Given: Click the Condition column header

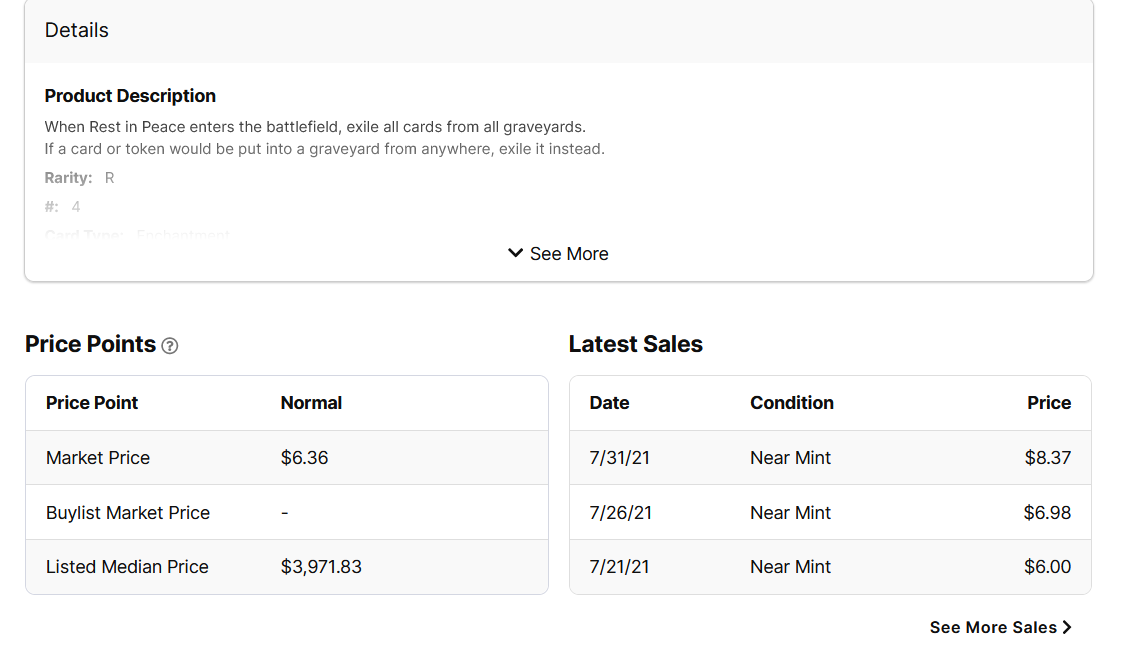Looking at the screenshot, I should pos(791,403).
